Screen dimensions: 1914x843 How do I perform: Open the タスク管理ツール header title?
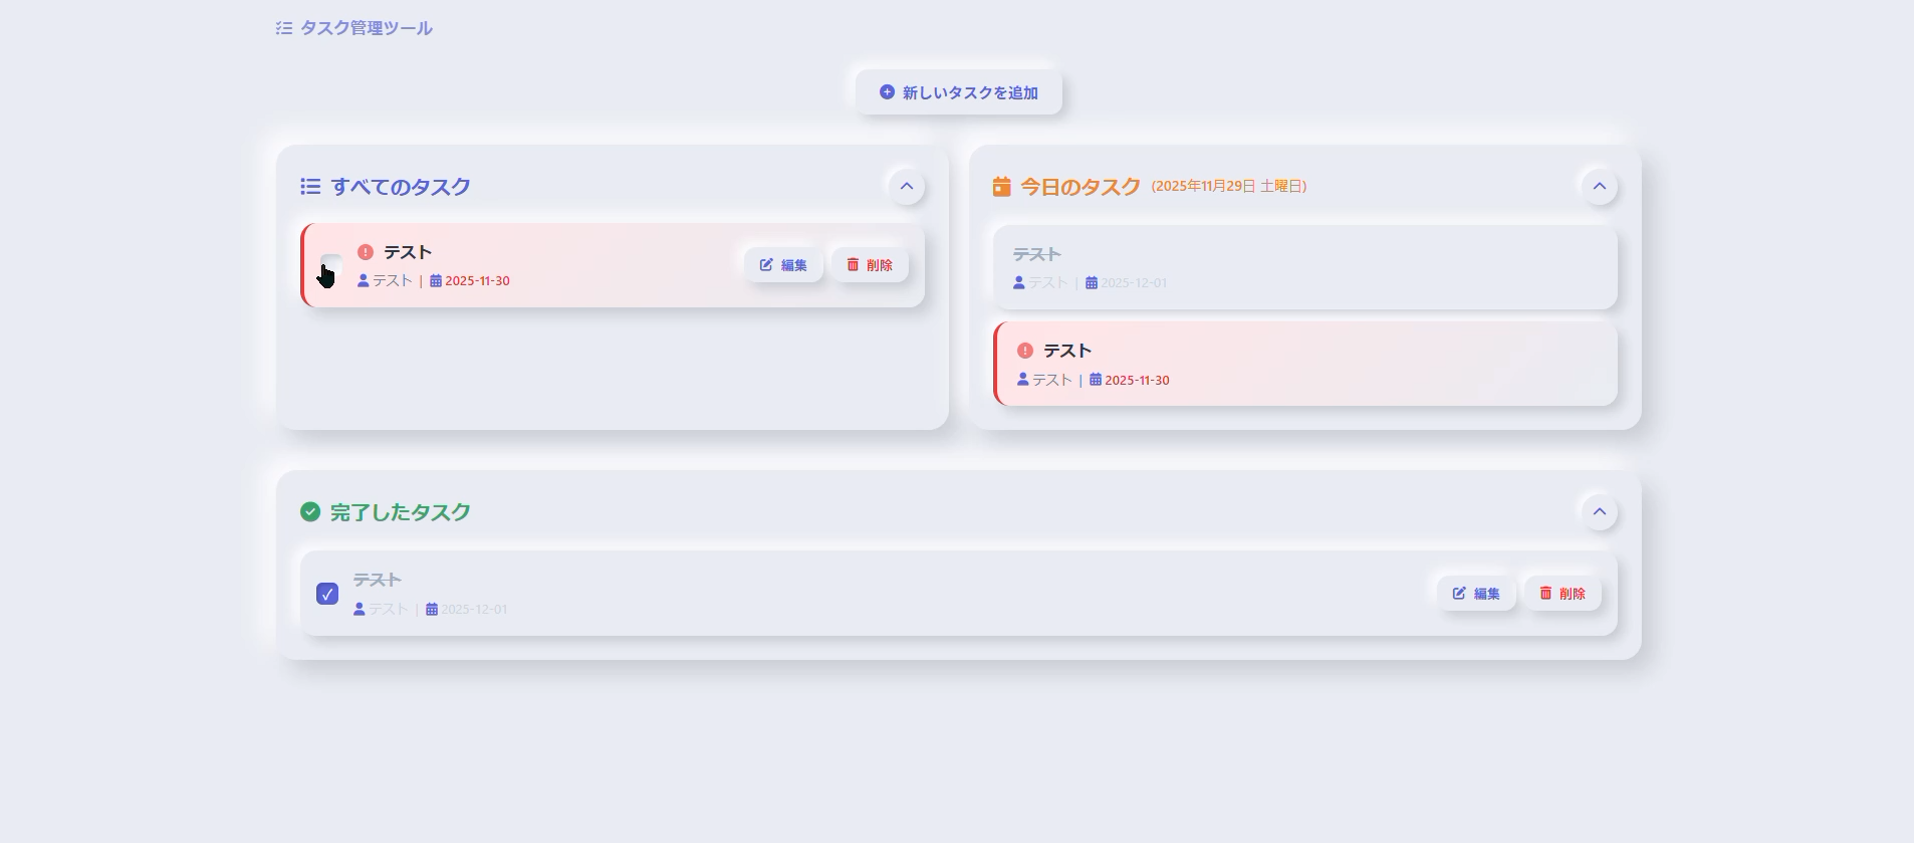click(x=366, y=28)
